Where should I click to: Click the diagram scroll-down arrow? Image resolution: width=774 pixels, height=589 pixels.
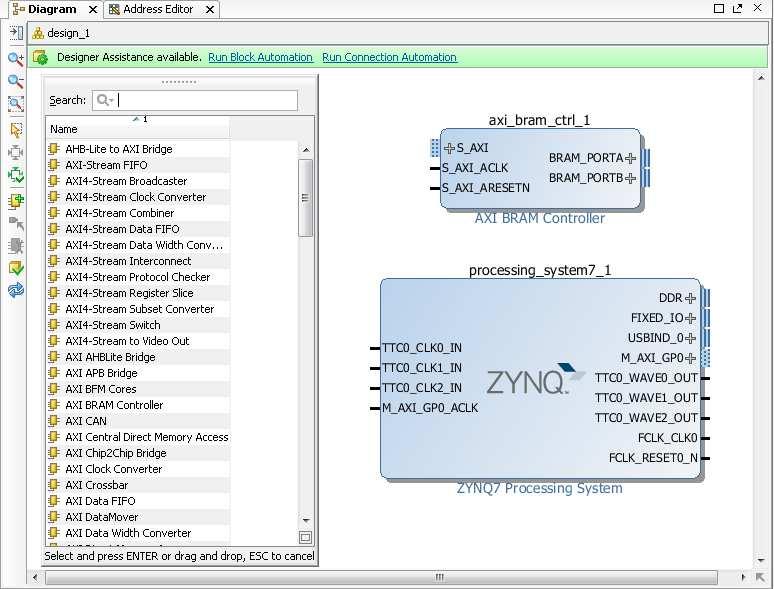(x=761, y=560)
